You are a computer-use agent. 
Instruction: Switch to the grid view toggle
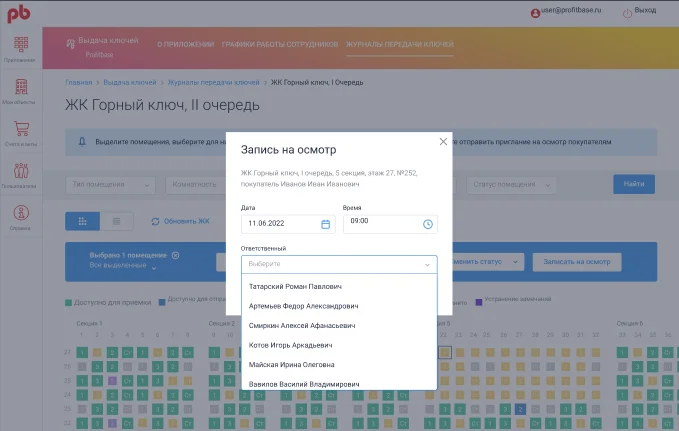click(x=82, y=221)
